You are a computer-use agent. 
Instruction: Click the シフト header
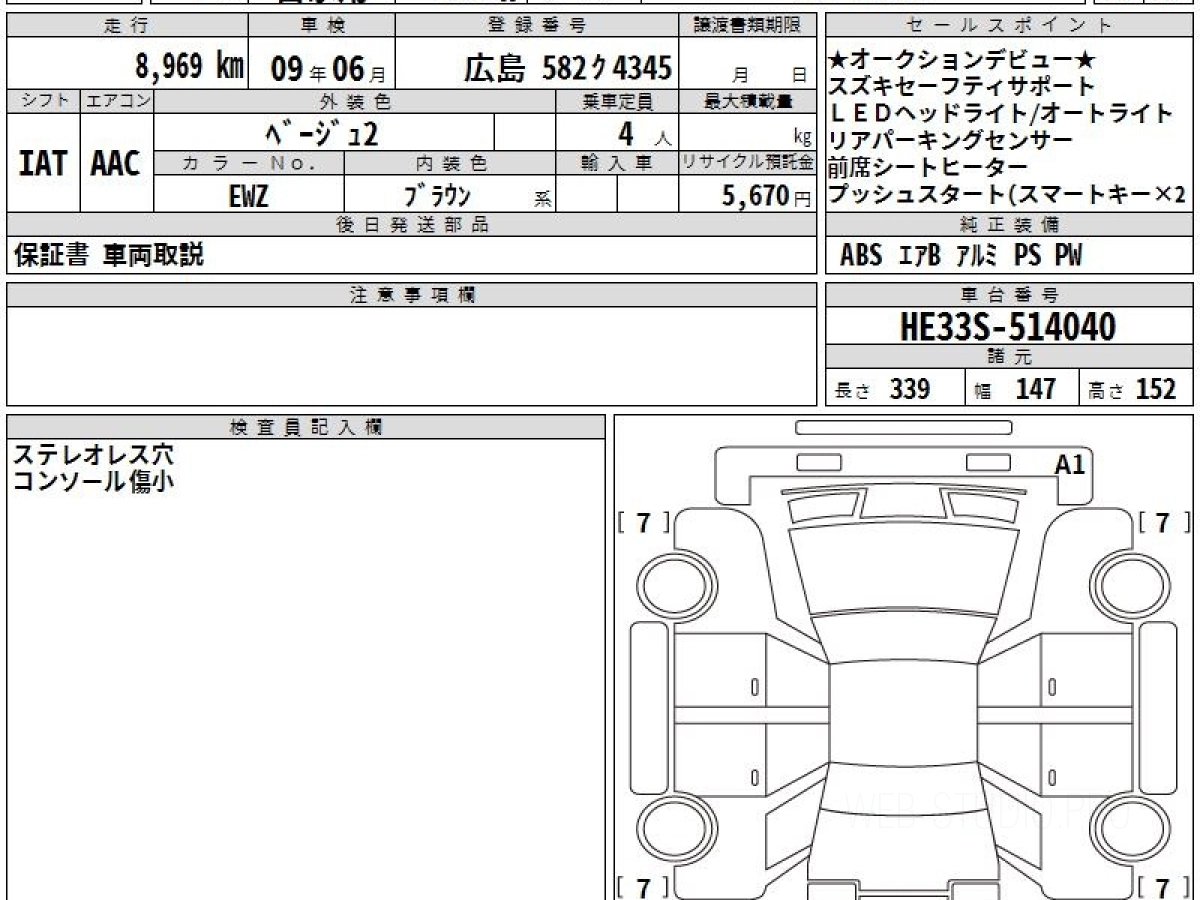[43, 101]
